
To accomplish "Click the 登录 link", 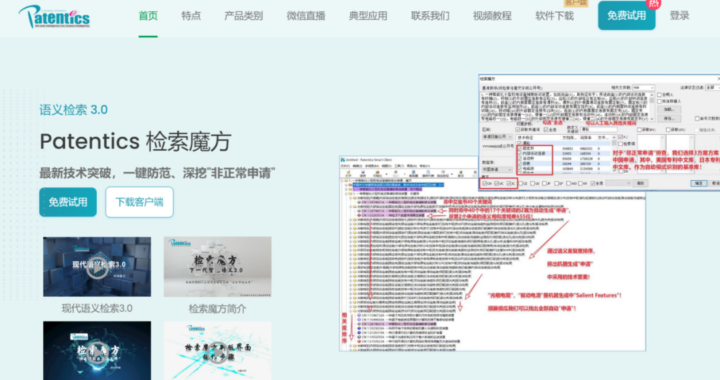I will click(679, 16).
